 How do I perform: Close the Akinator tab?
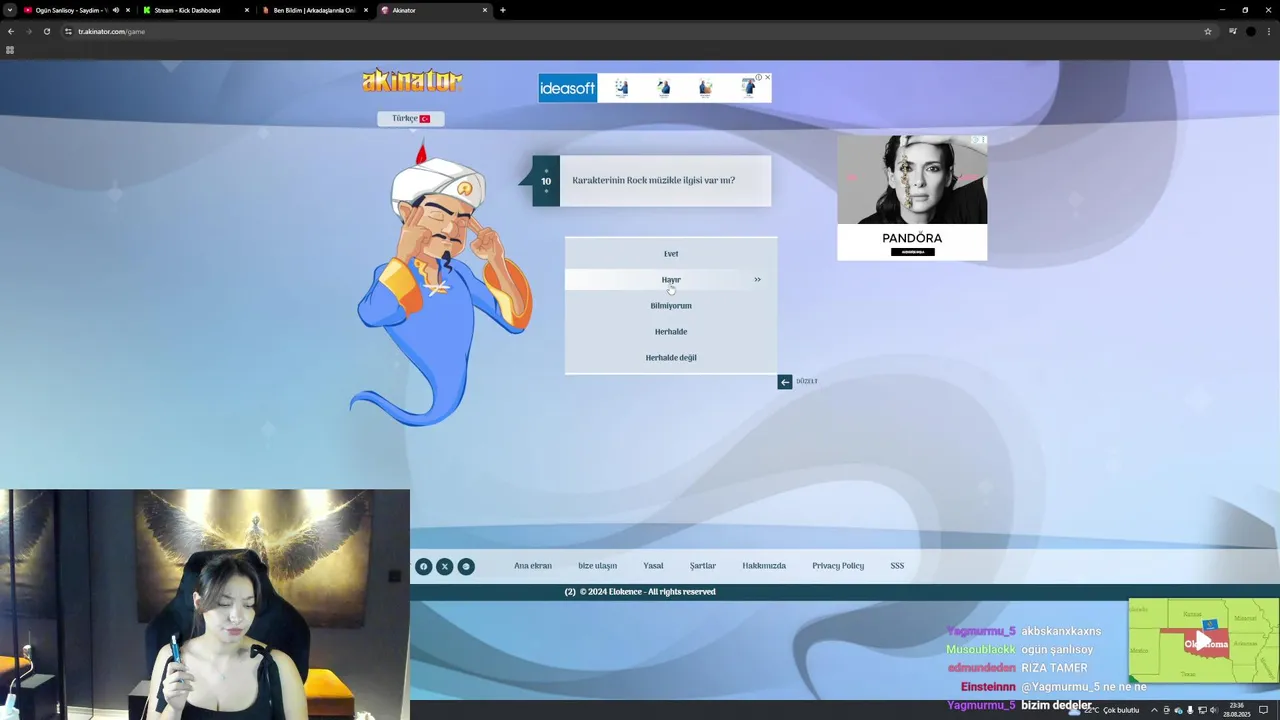point(485,10)
